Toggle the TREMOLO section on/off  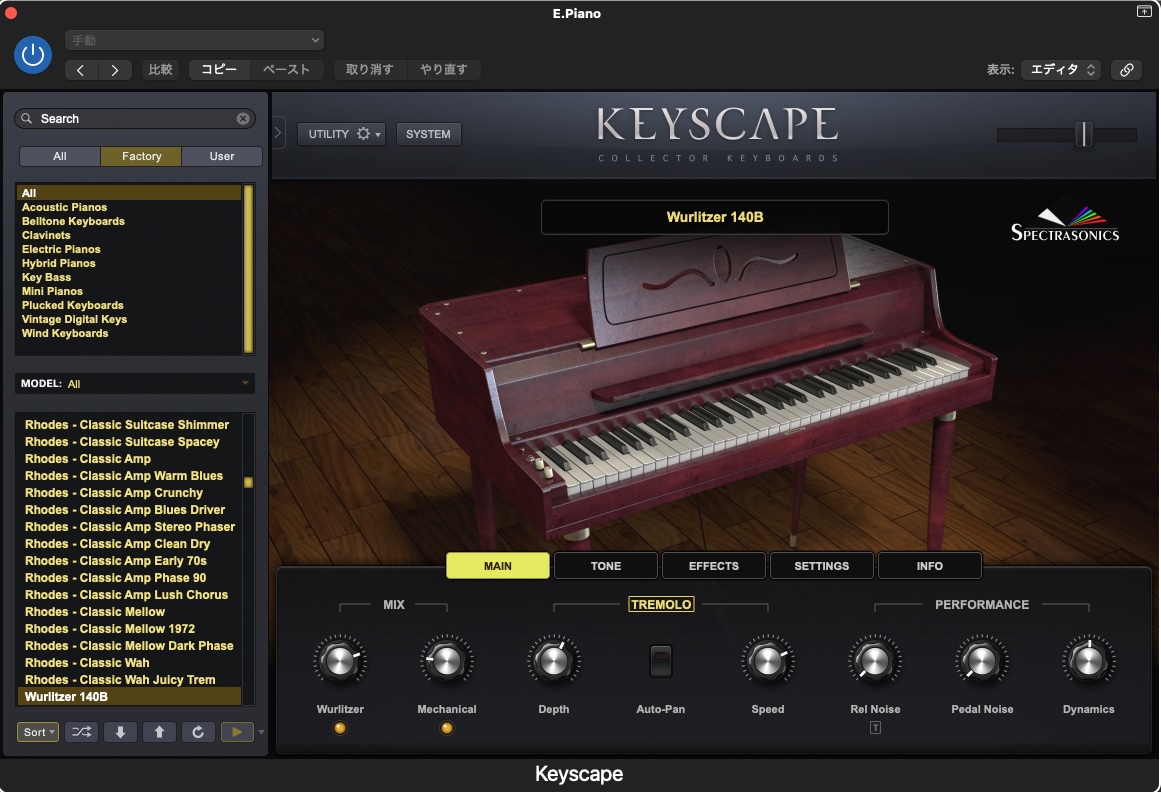click(x=661, y=605)
